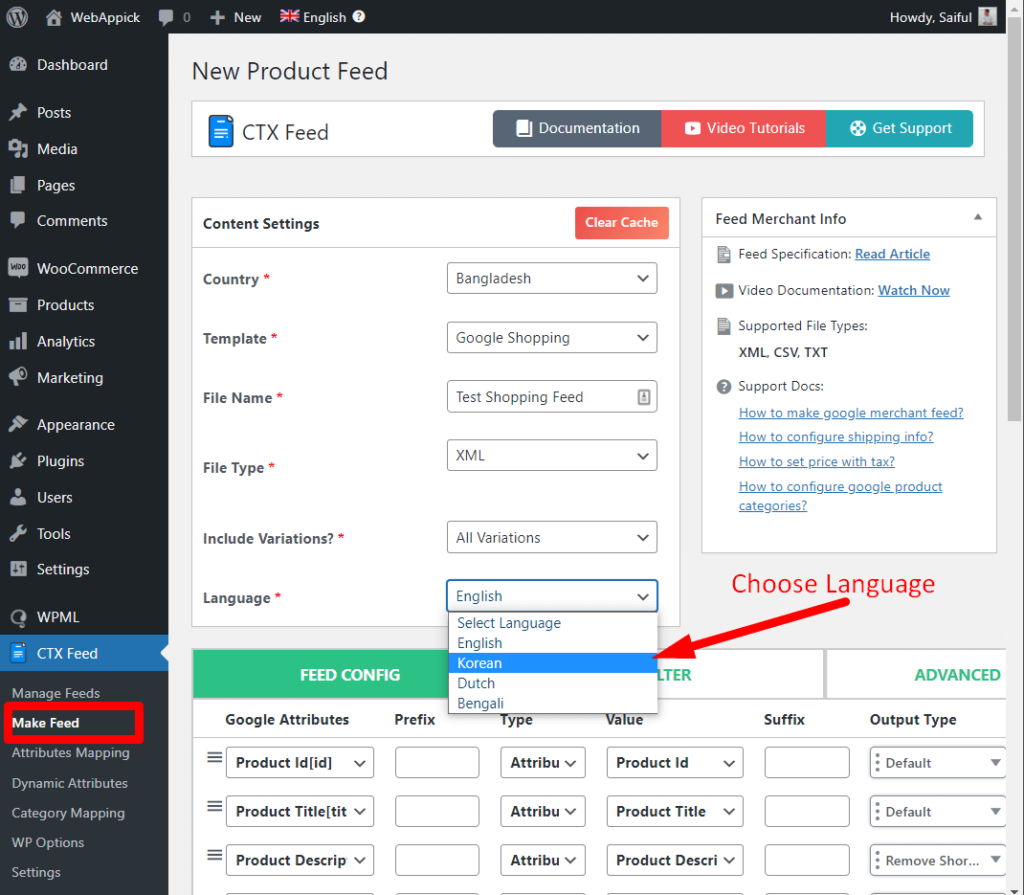Pick English option in language list
Screen dimensions: 1024x895
[552, 643]
